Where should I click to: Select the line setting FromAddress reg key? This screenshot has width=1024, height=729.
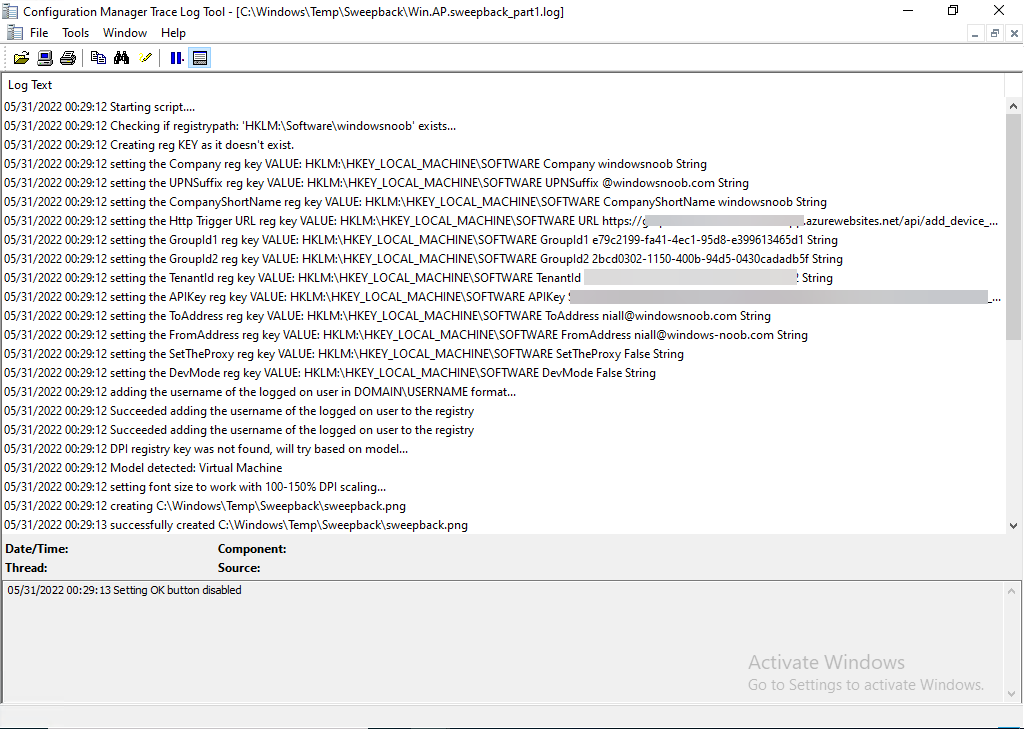click(x=503, y=334)
